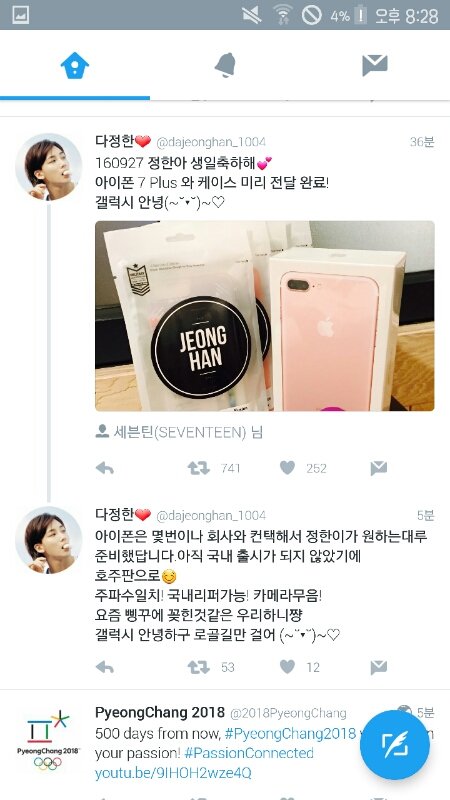Image resolution: width=450 pixels, height=800 pixels.
Task: Open the #PyeongChang2018 hashtag
Action: 290,734
